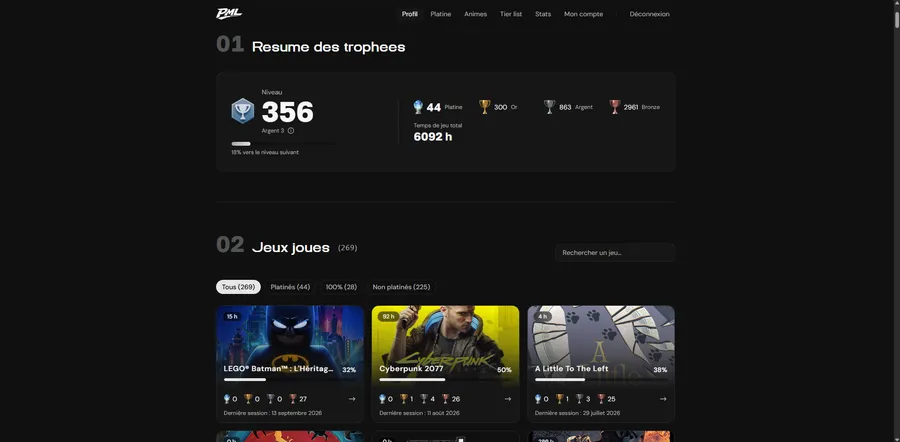Viewport: 900px width, 442px height.
Task: Select the Non platinés (225) filter
Action: click(401, 287)
